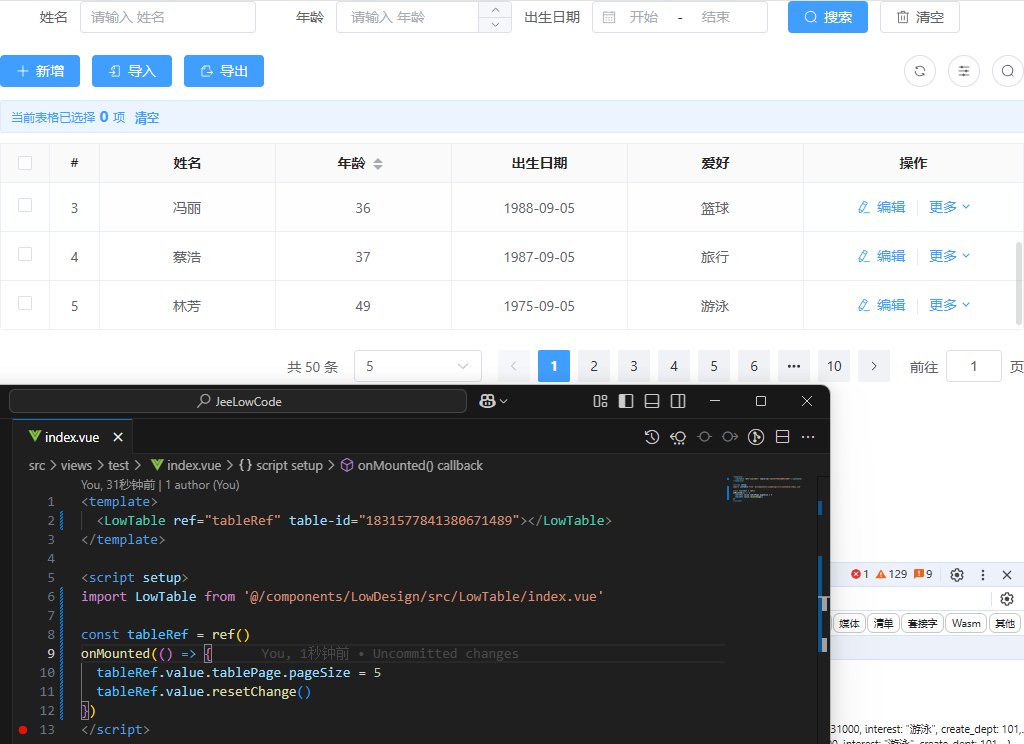
Task: Select the Wasm filter in DevTools
Action: click(966, 623)
